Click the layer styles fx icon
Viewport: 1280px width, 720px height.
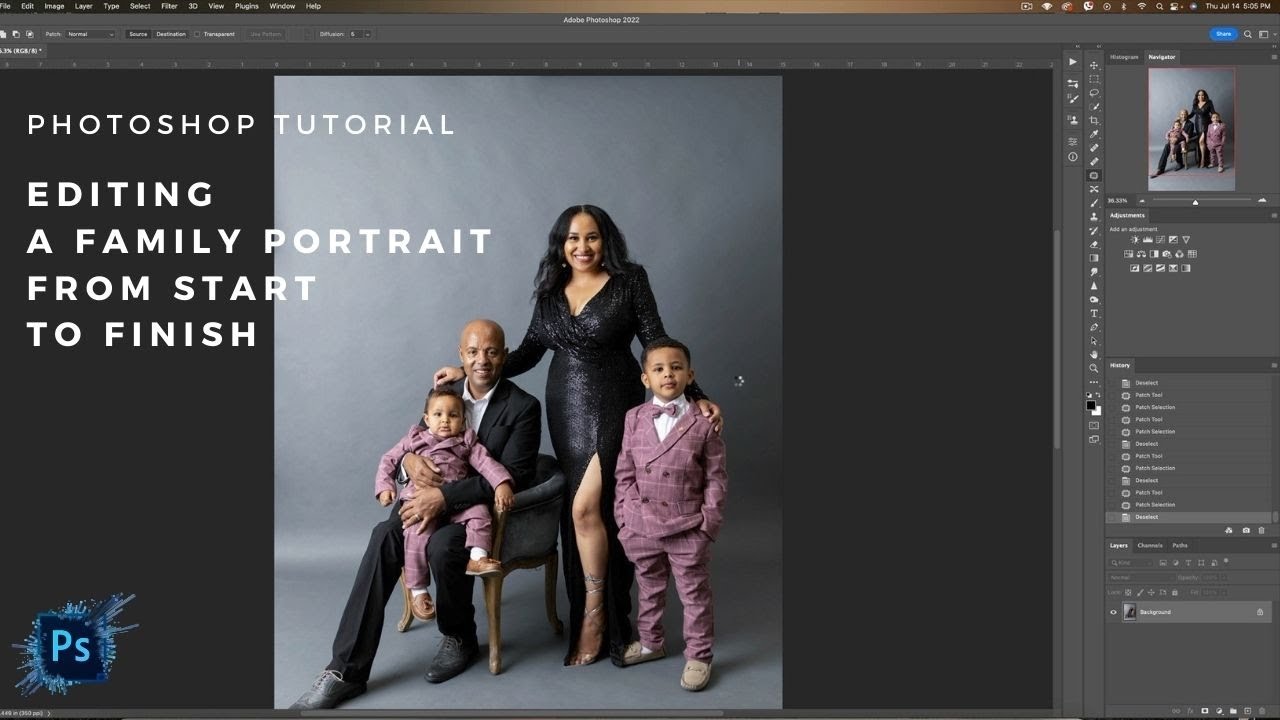[1191, 711]
